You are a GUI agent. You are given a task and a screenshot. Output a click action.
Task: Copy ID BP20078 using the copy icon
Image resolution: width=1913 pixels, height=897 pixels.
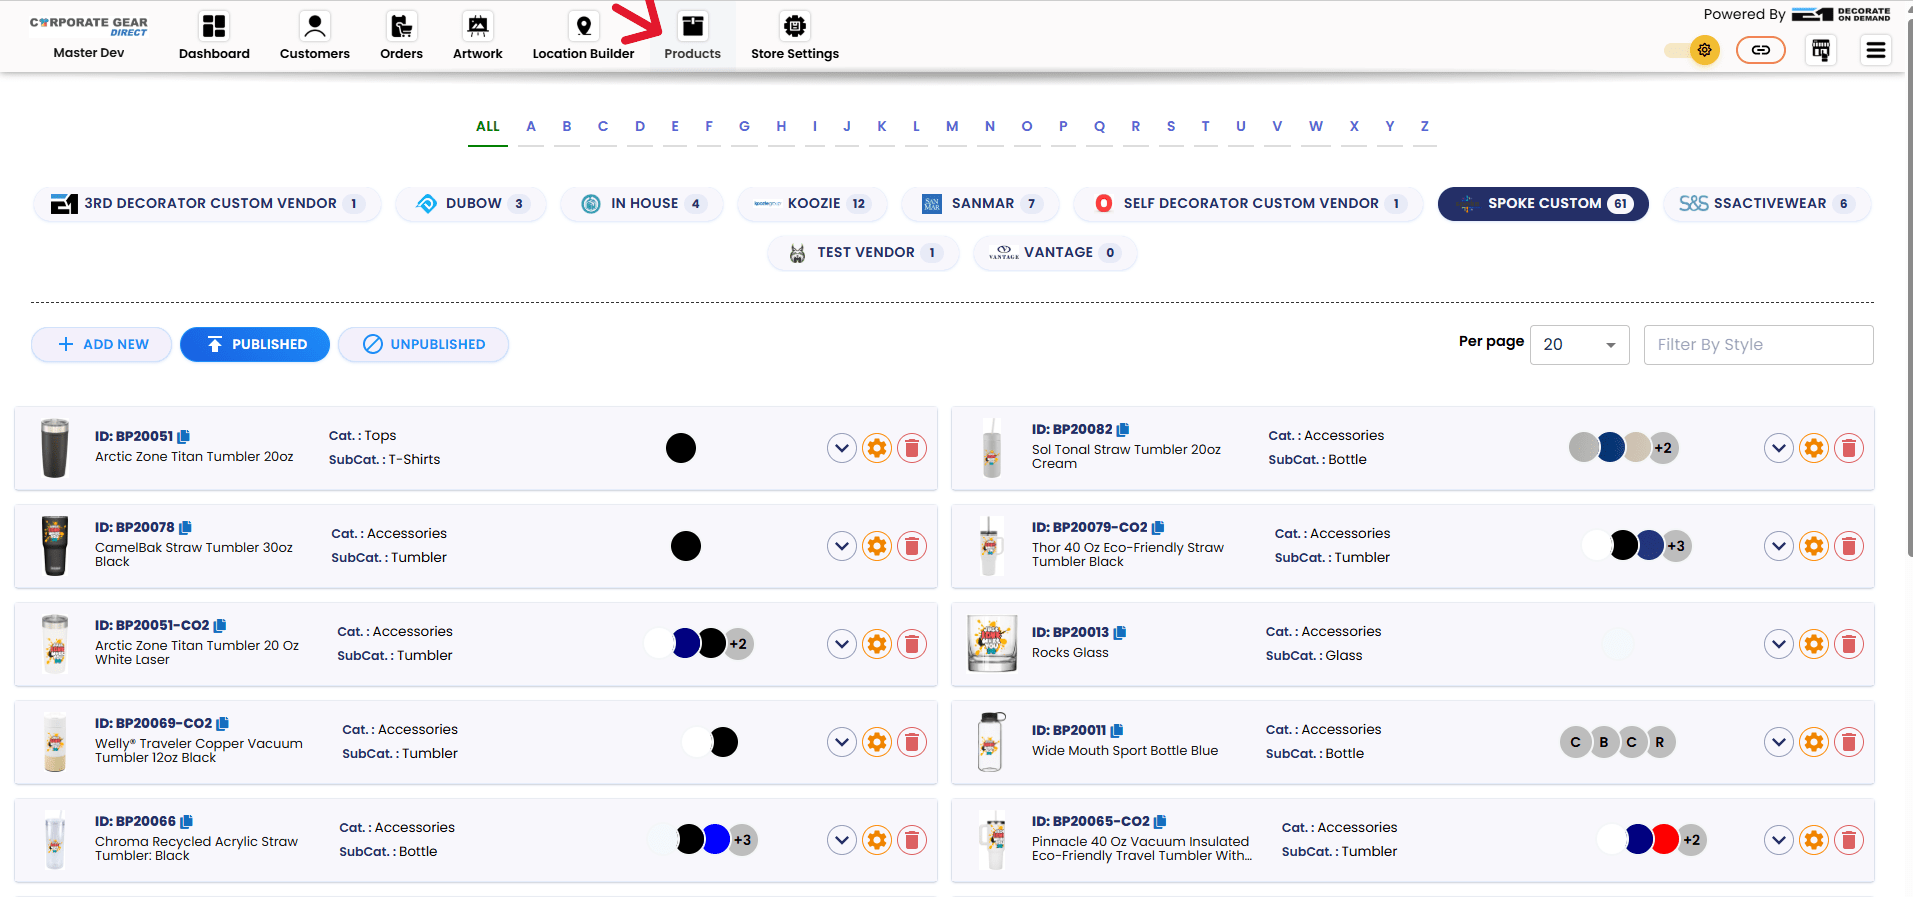point(185,527)
